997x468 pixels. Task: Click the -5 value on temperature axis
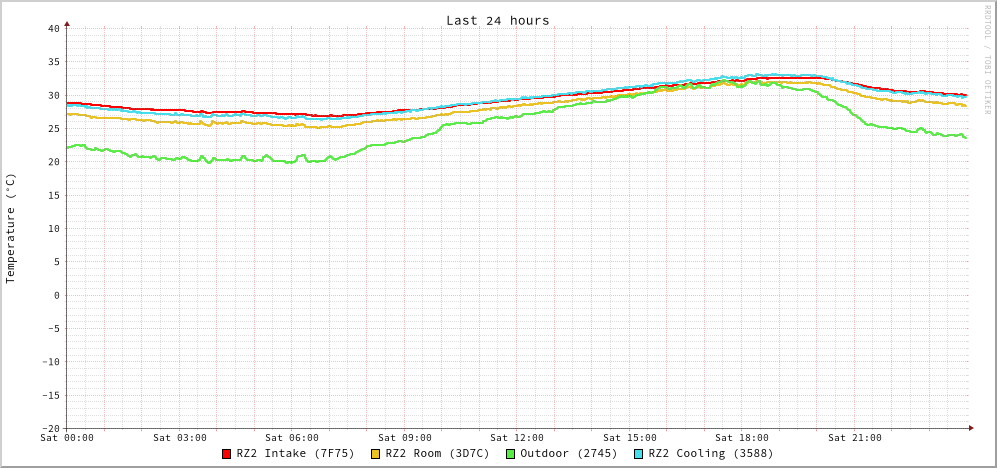[53, 328]
